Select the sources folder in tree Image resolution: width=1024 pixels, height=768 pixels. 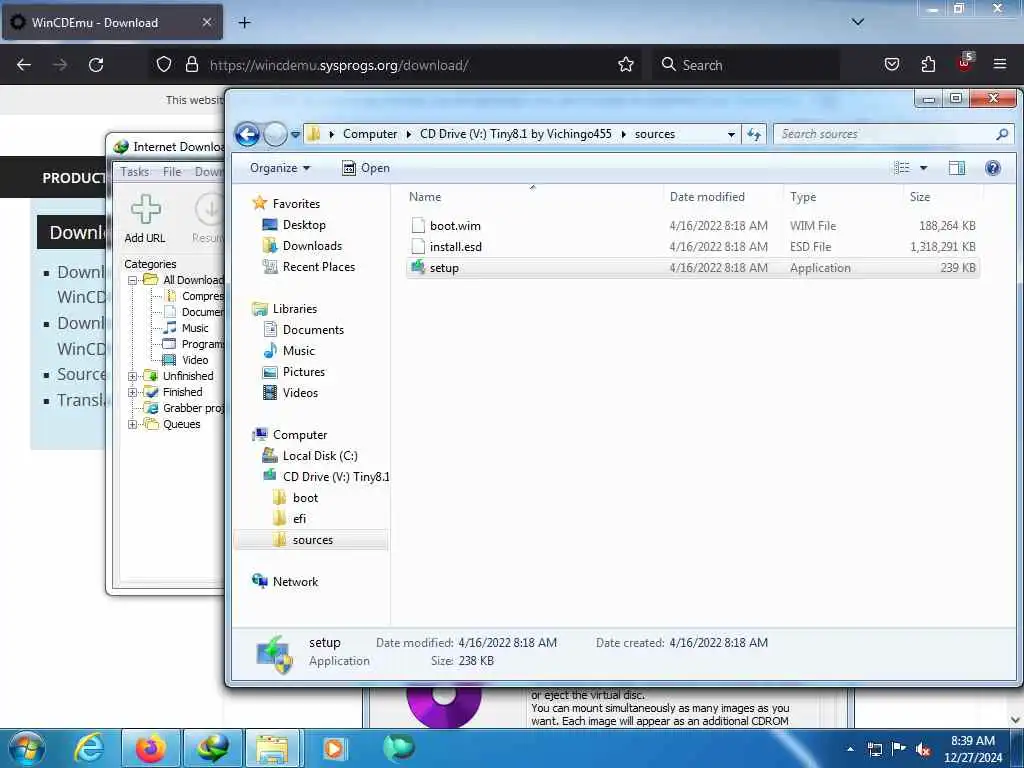[x=313, y=540]
